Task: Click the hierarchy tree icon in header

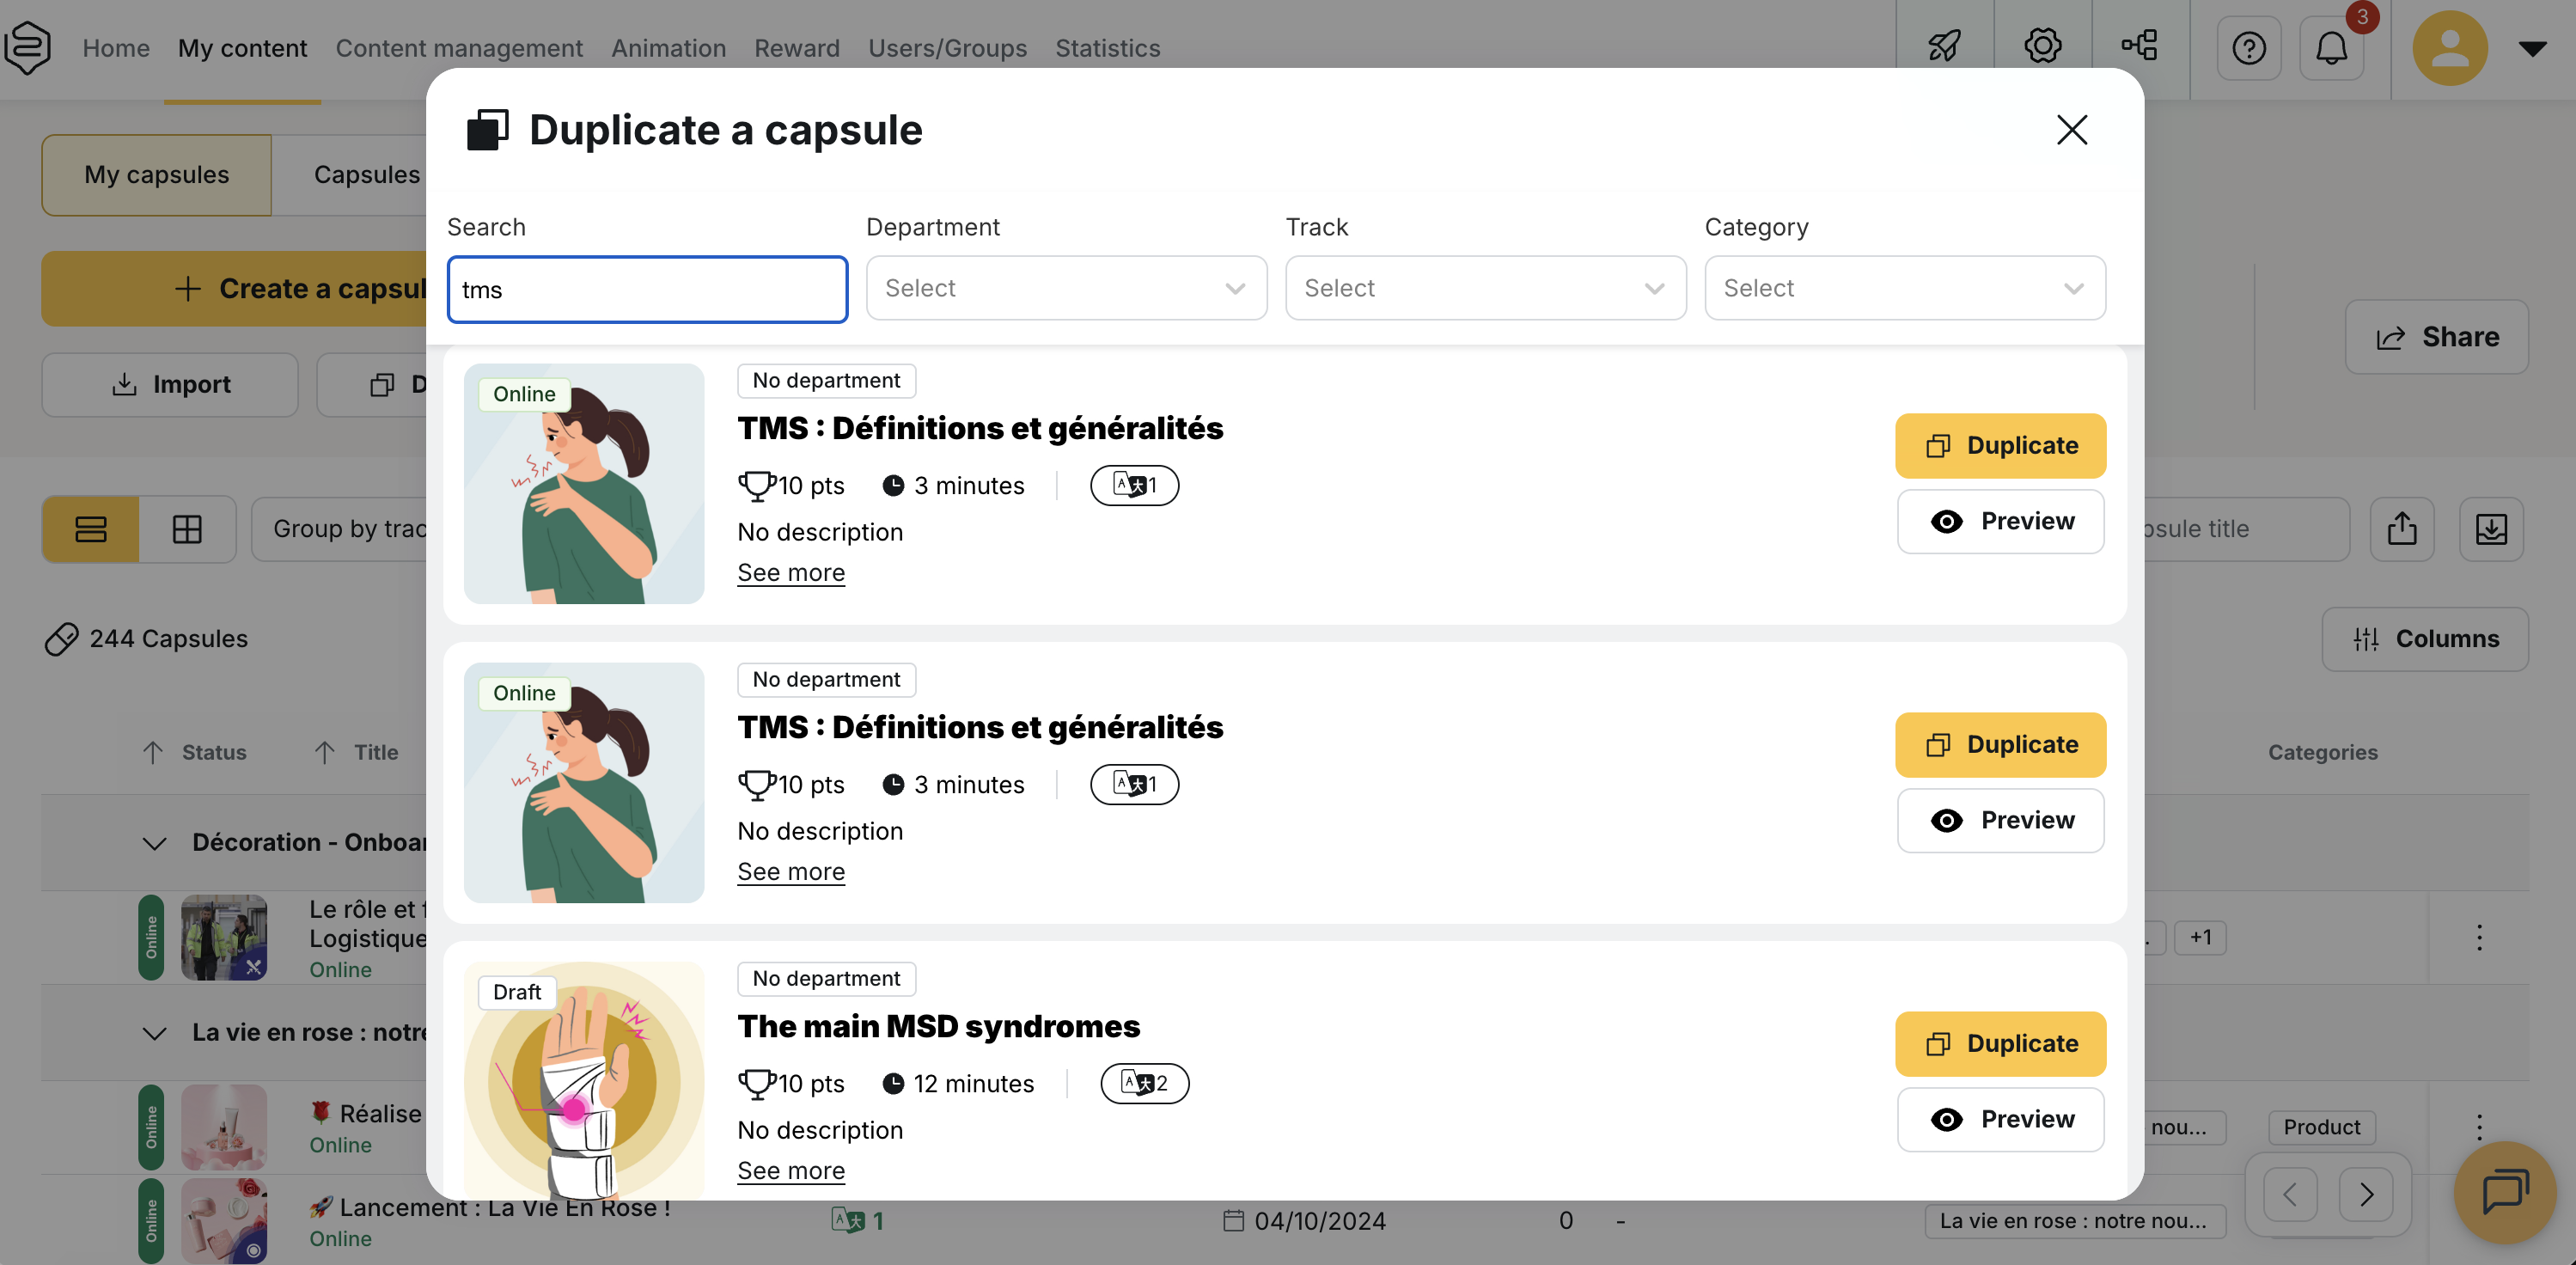Action: (2140, 46)
